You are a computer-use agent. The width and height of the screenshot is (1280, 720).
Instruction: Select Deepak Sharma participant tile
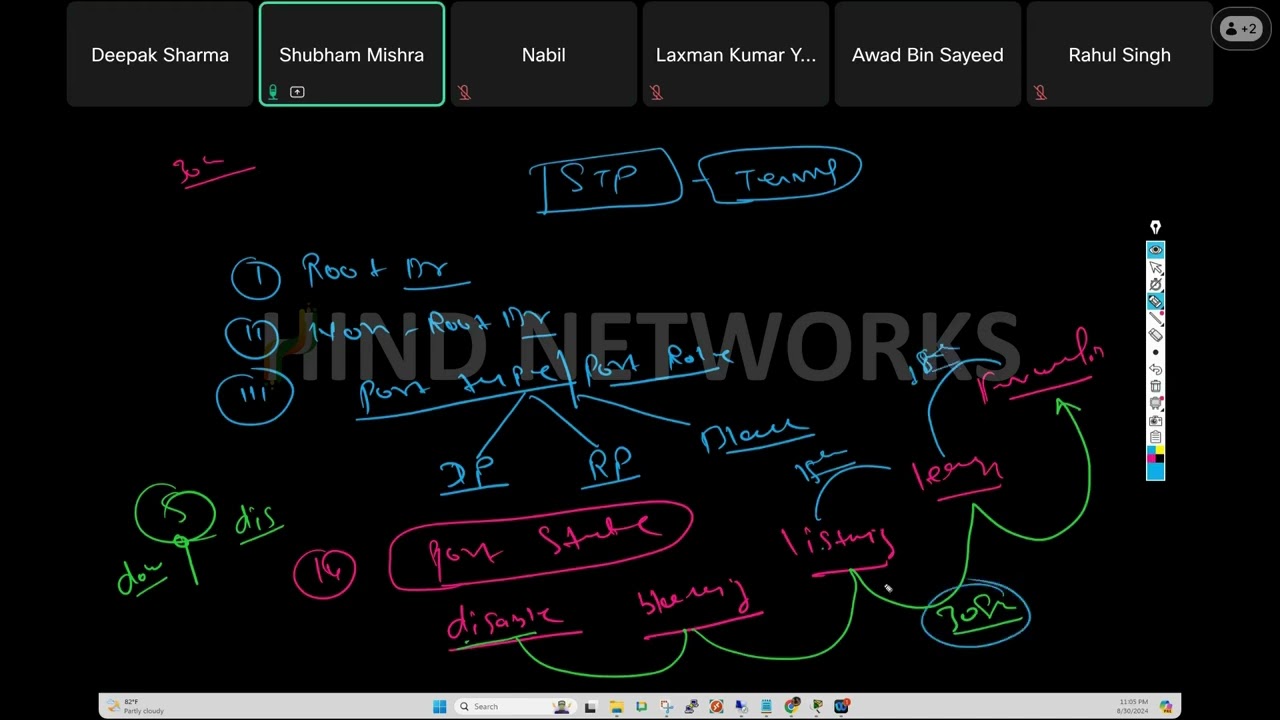pos(160,54)
